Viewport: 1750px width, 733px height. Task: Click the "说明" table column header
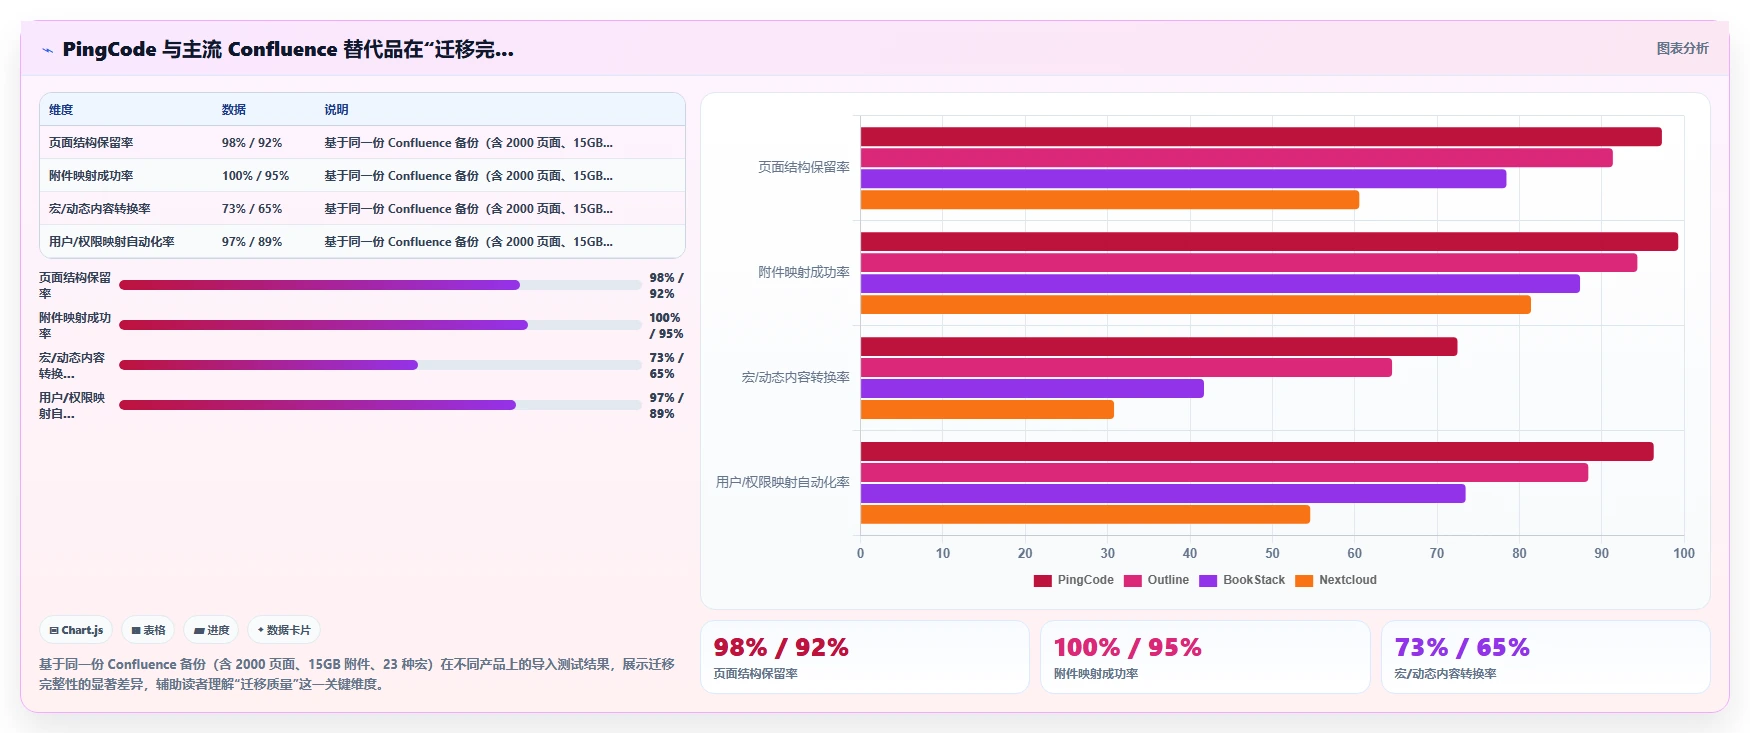[x=336, y=110]
